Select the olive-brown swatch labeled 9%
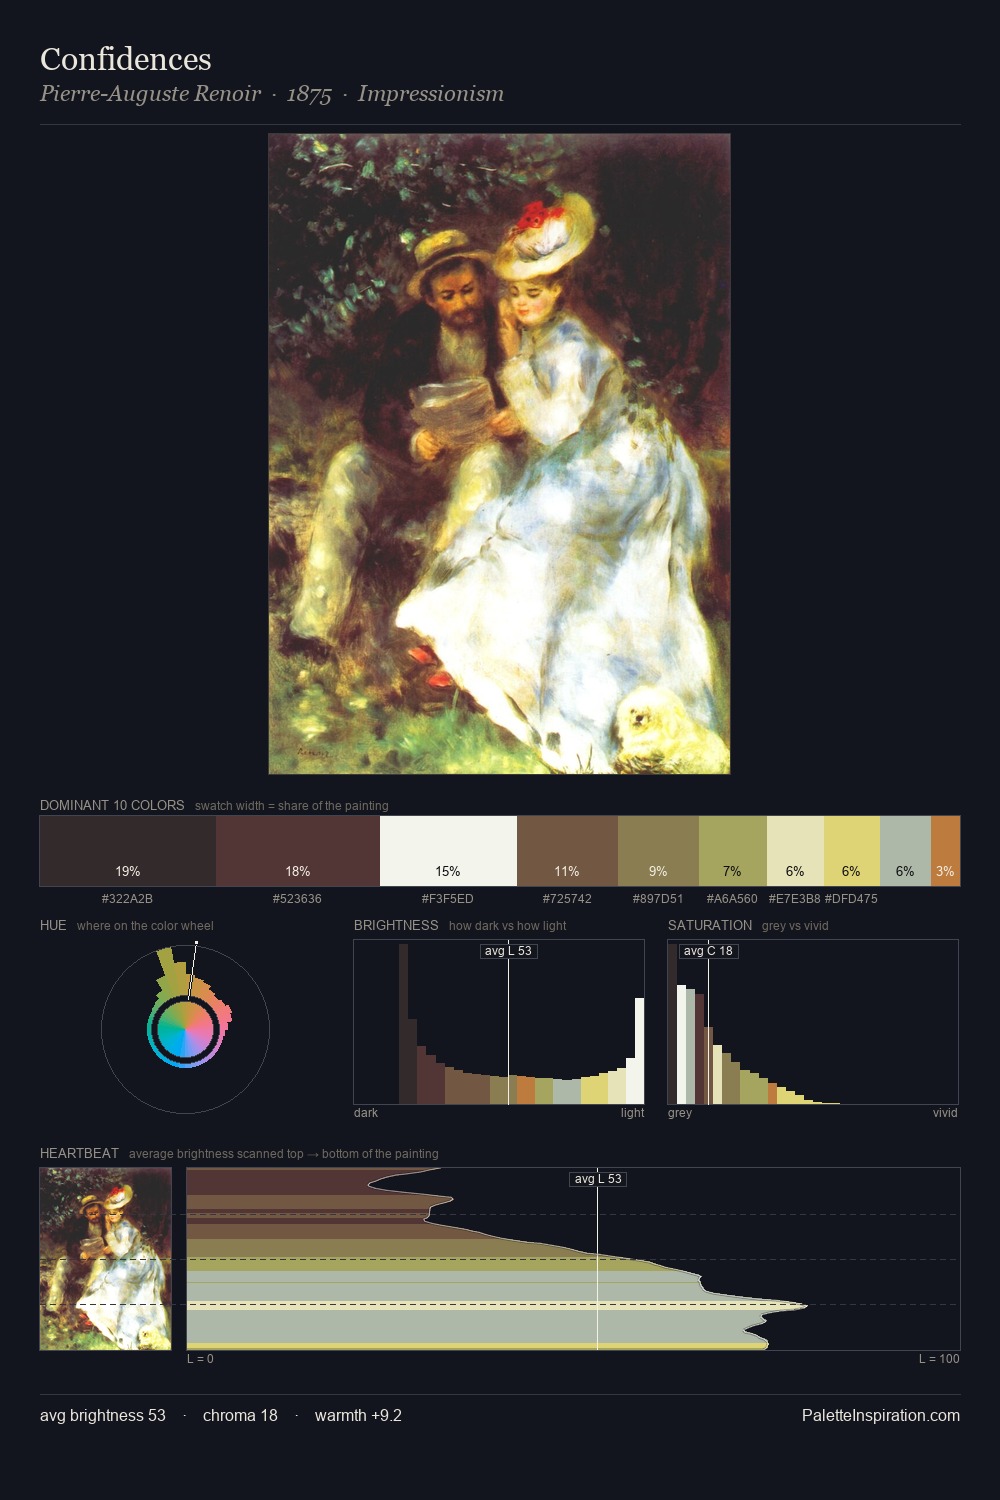Screen dimensions: 1000x1500 (658, 851)
